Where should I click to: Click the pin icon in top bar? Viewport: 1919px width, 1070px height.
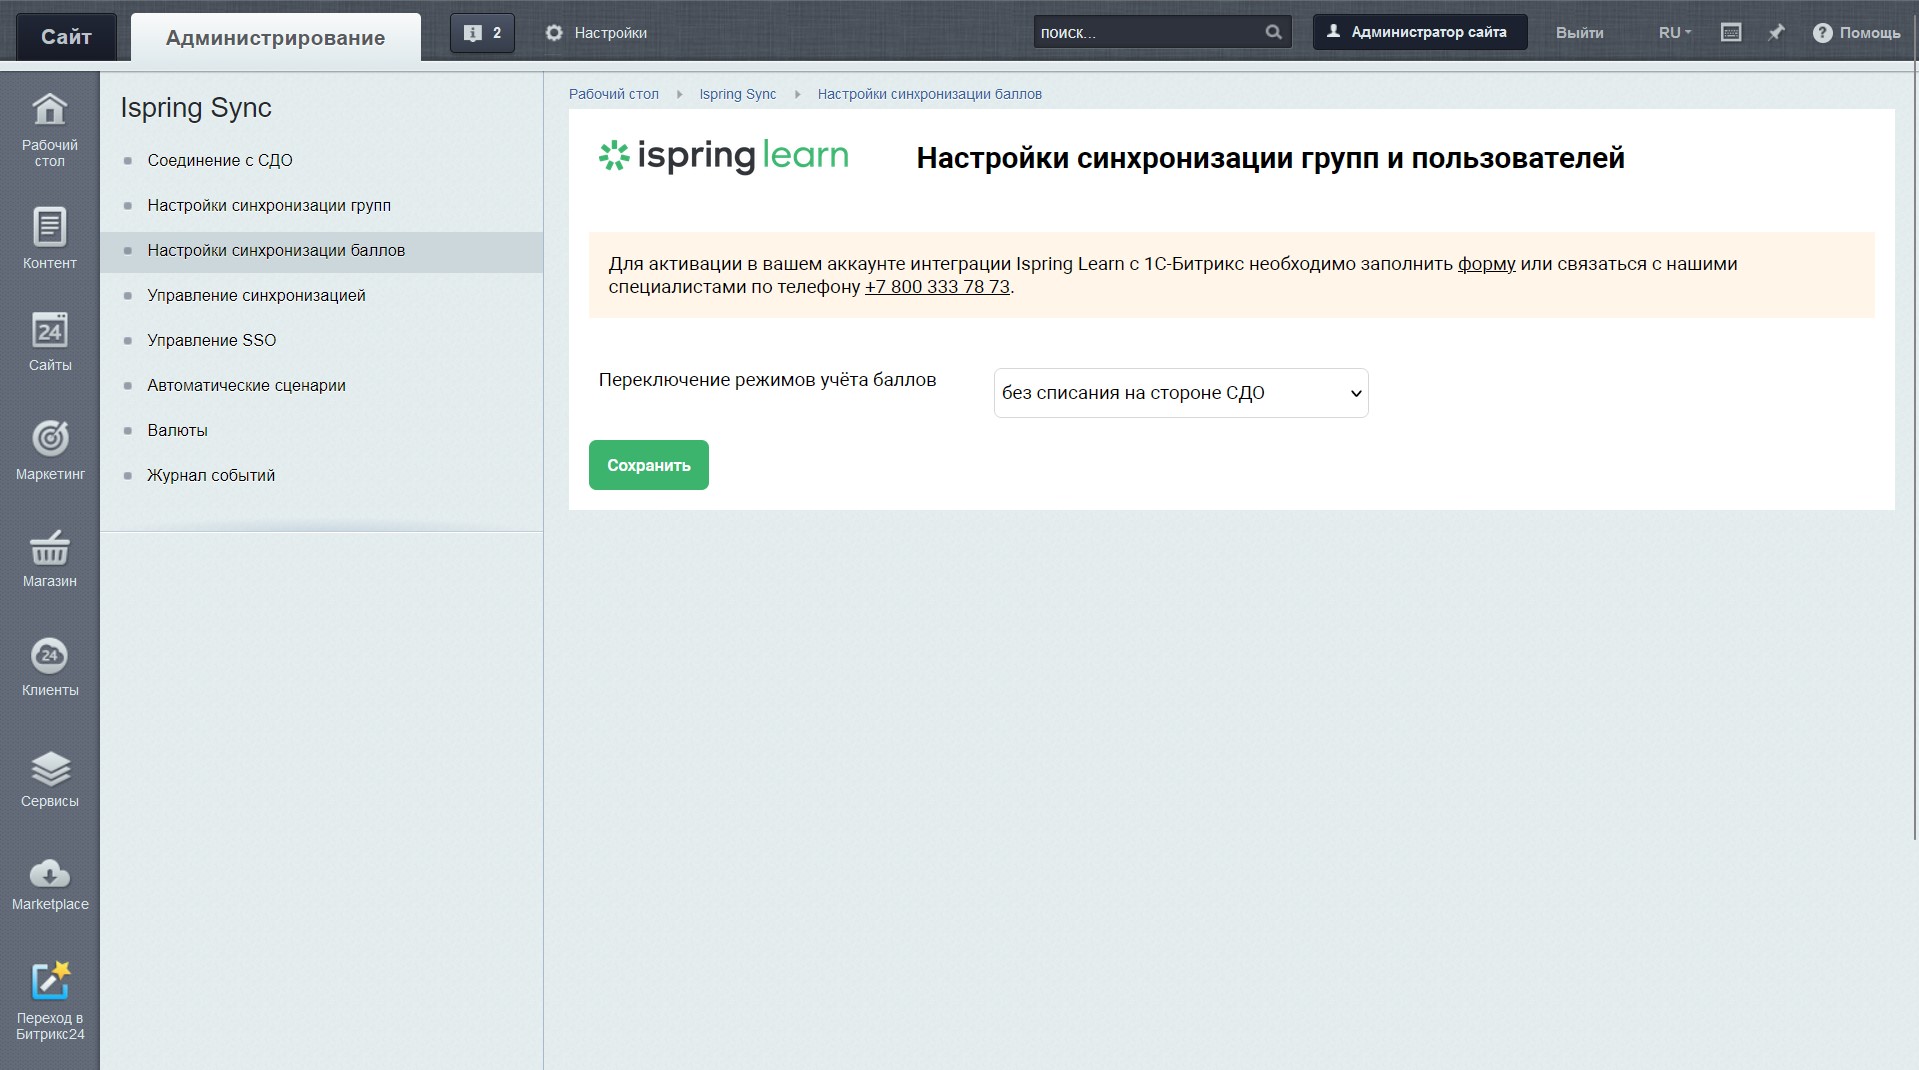(x=1776, y=33)
